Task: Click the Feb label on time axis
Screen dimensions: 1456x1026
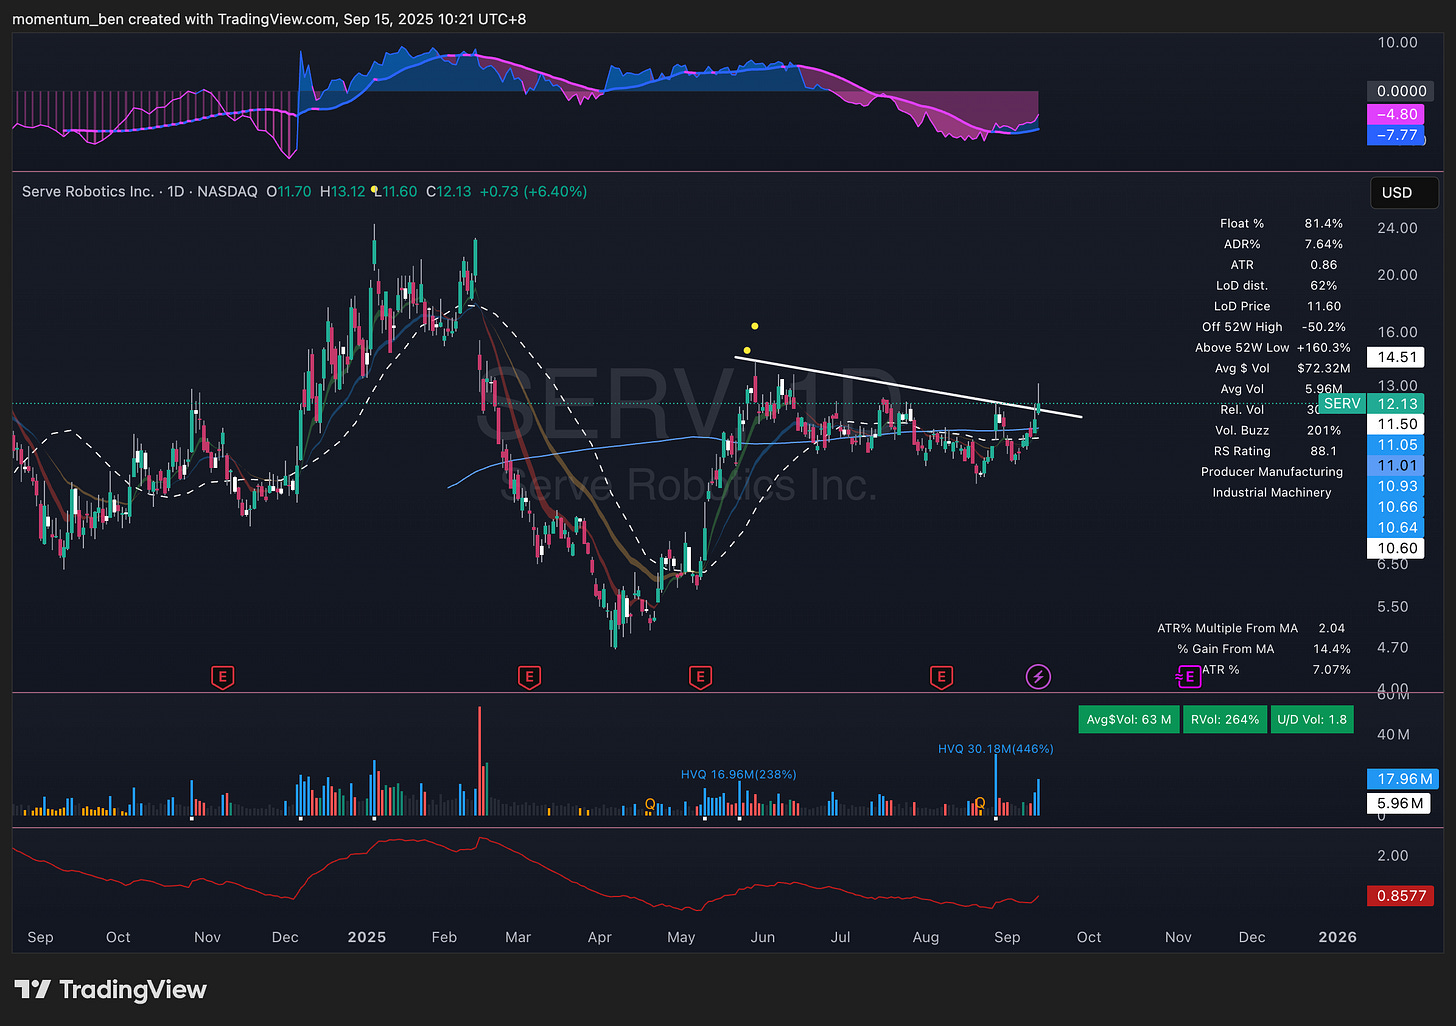Action: tap(444, 937)
